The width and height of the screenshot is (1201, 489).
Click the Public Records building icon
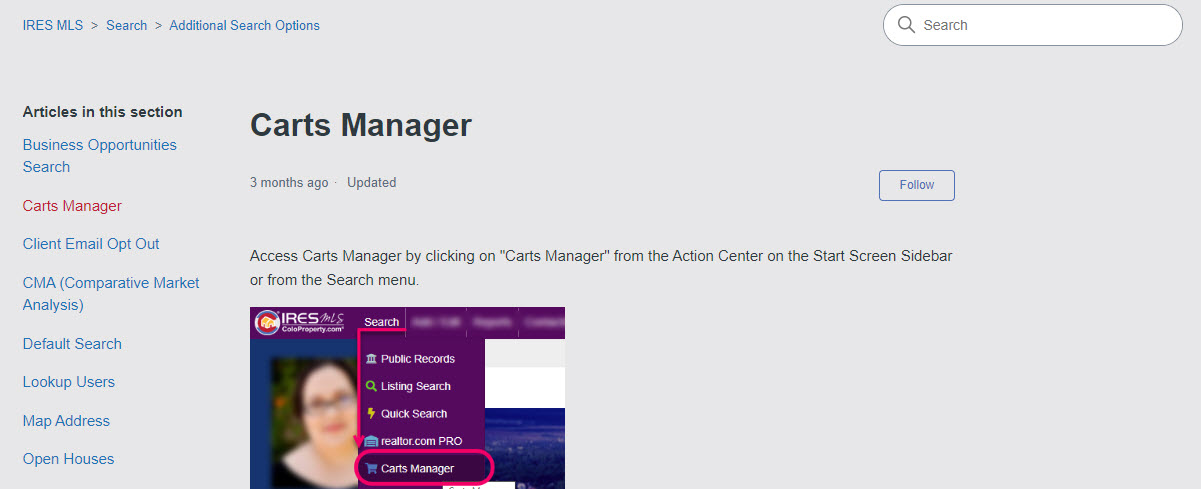click(x=371, y=359)
